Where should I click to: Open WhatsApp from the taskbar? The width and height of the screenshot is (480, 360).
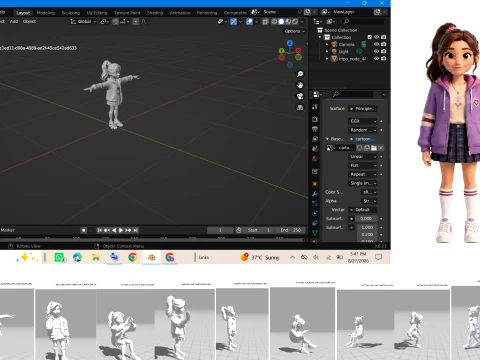click(59, 257)
